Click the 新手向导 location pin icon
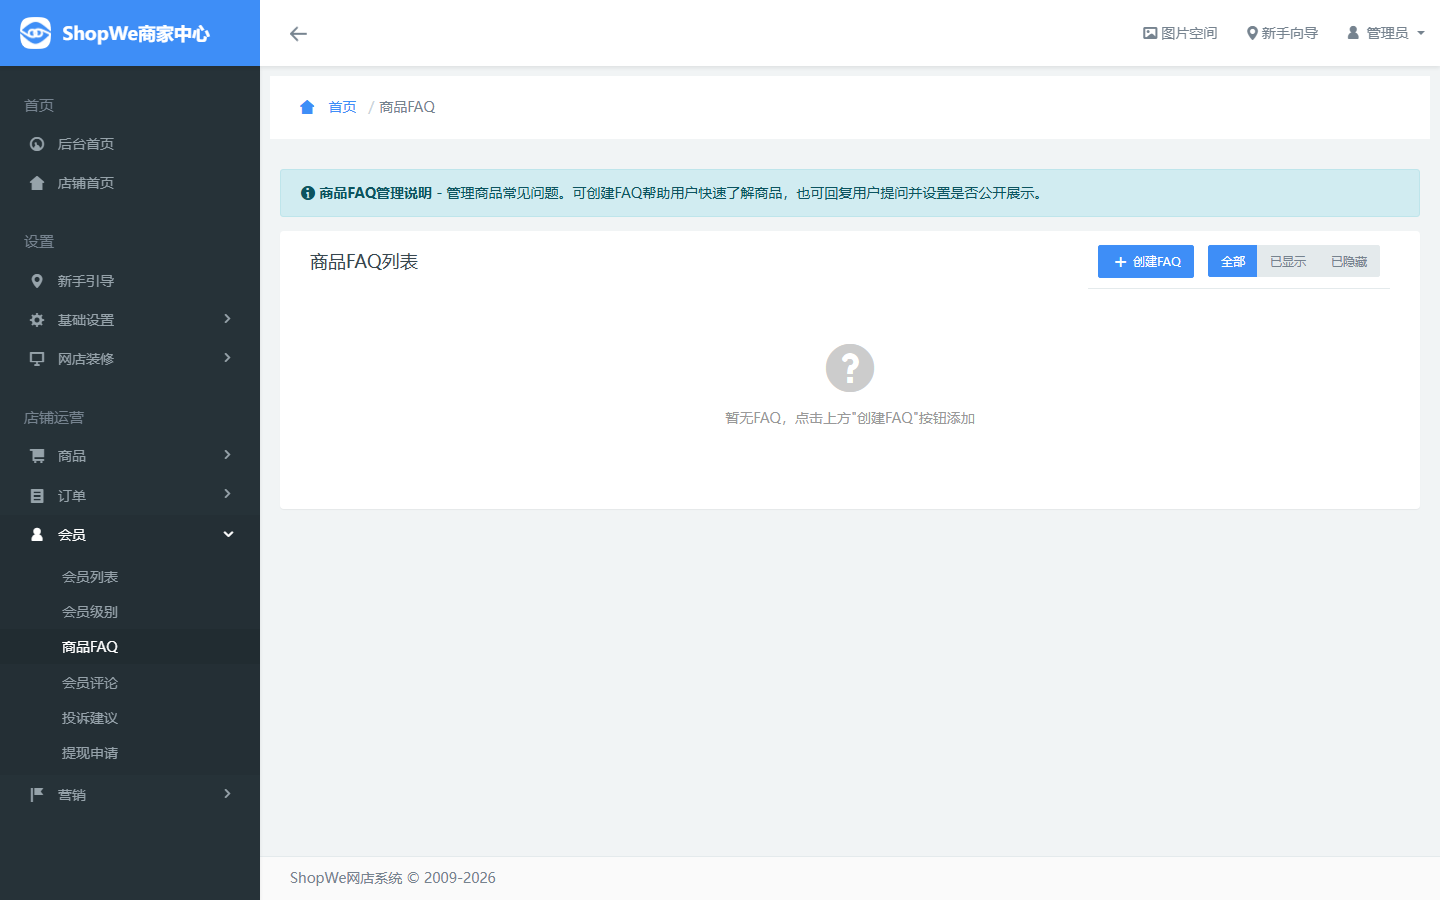 pyautogui.click(x=1252, y=33)
